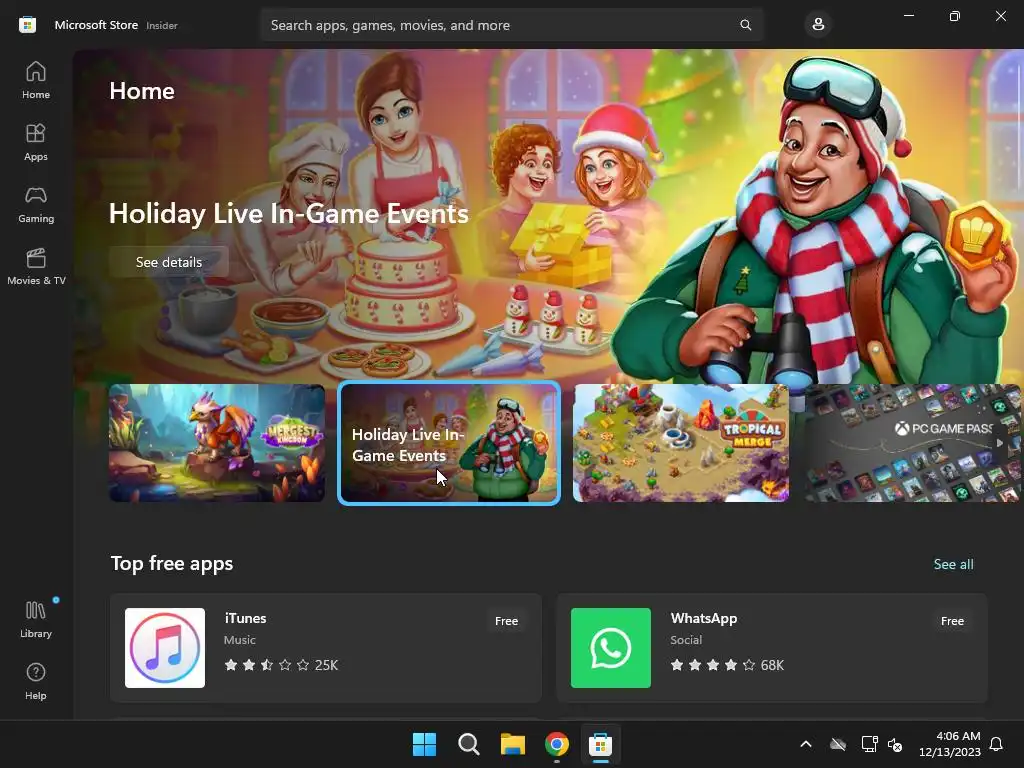1024x768 pixels.
Task: Click the network display tray icon
Action: (869, 744)
